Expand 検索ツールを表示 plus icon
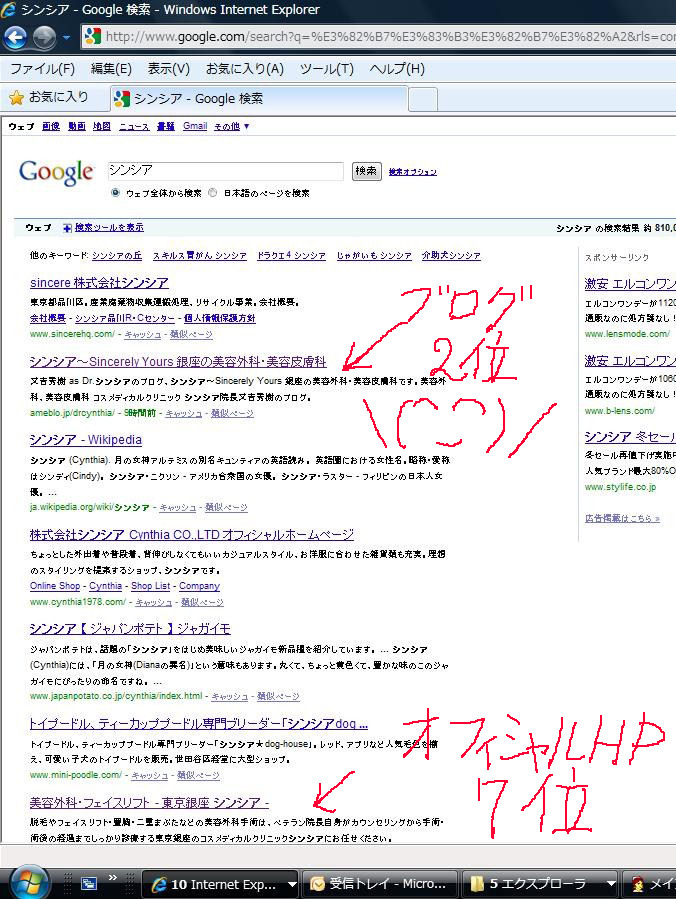This screenshot has height=899, width=676. [68, 228]
